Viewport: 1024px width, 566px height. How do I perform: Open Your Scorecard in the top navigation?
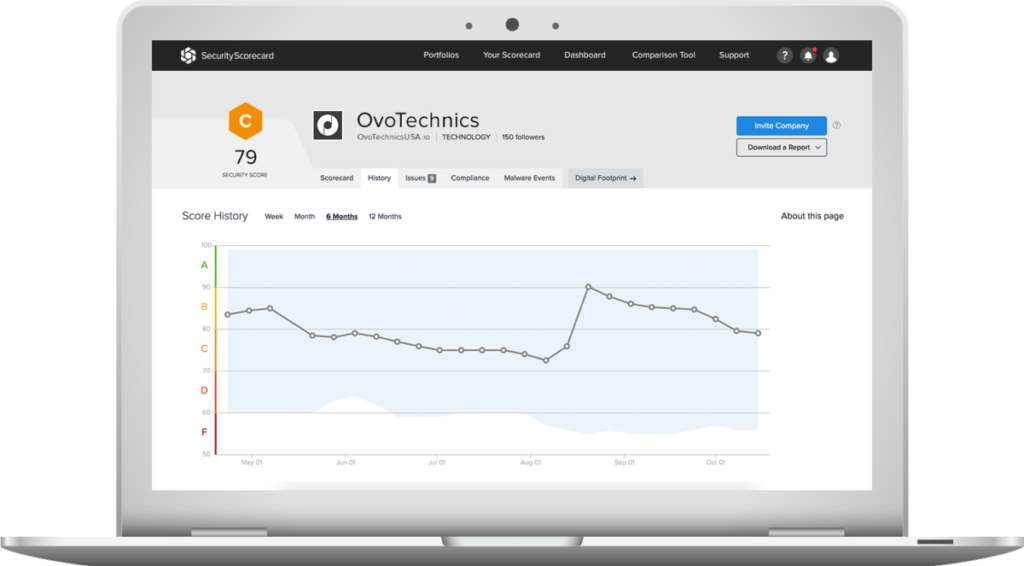click(x=511, y=55)
